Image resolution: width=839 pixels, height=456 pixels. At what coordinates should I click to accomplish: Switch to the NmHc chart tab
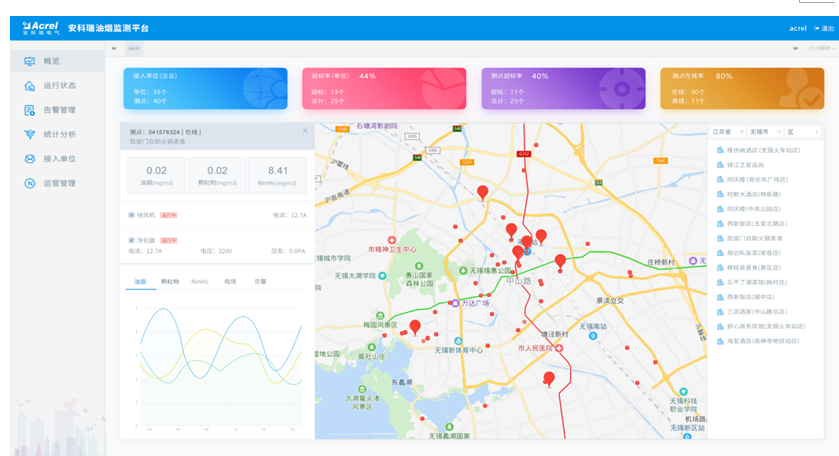coord(200,282)
